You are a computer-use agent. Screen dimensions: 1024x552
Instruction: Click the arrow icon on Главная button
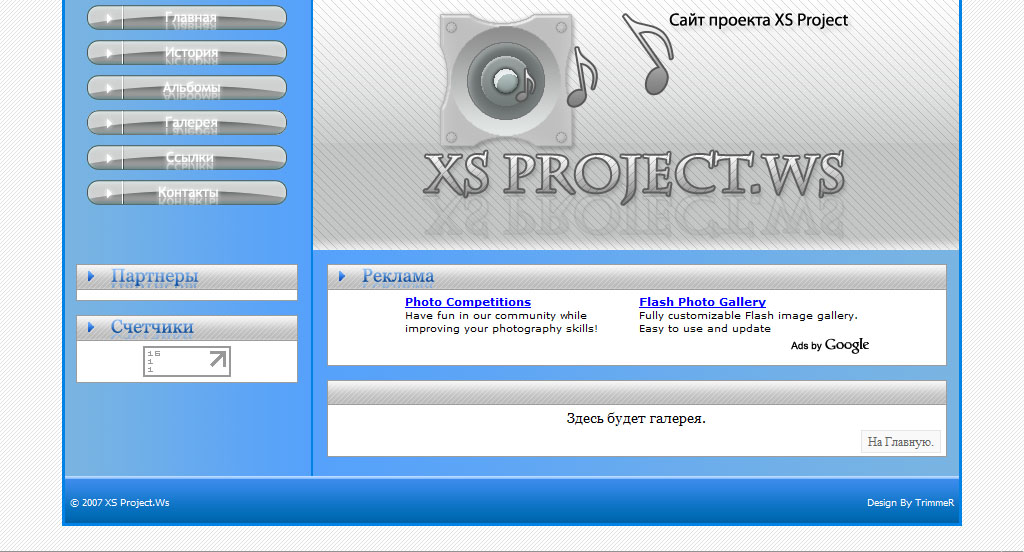tap(109, 18)
